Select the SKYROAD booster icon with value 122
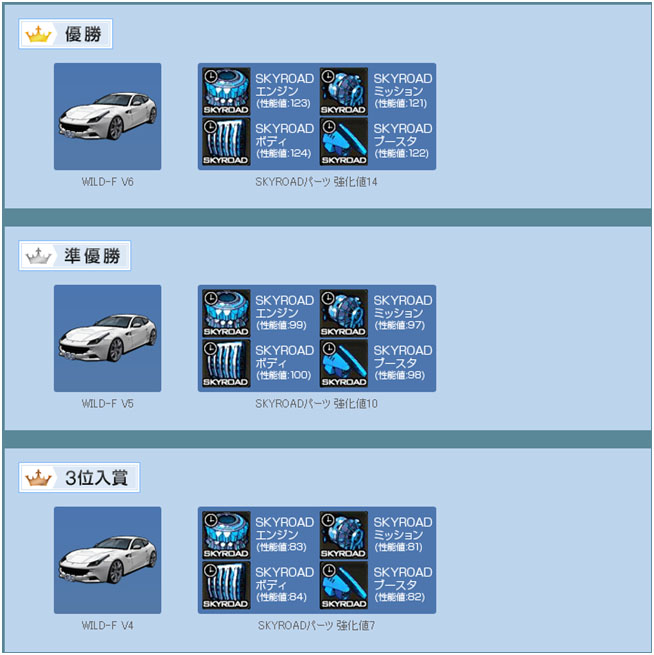 [x=344, y=142]
